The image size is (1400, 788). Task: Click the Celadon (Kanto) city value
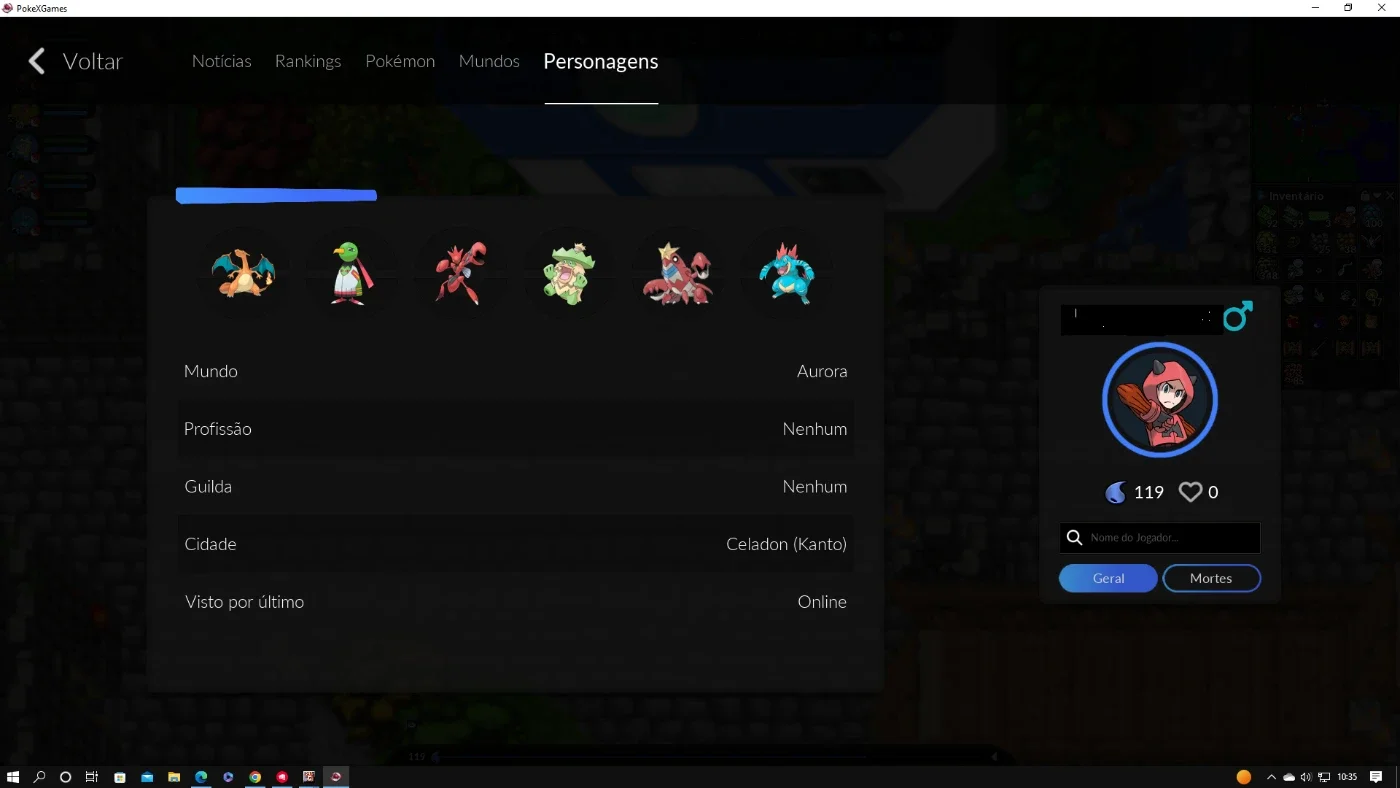(x=786, y=544)
